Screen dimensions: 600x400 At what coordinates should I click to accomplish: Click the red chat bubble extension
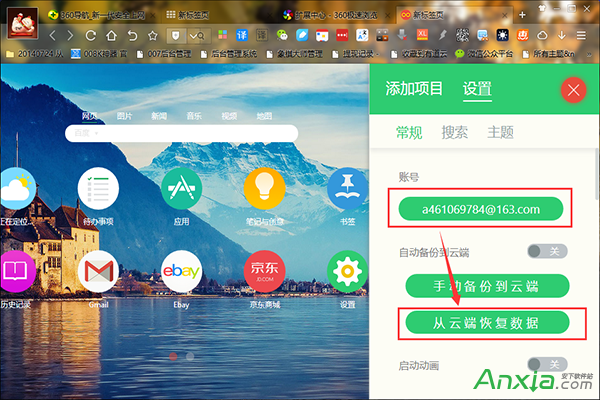click(x=342, y=35)
